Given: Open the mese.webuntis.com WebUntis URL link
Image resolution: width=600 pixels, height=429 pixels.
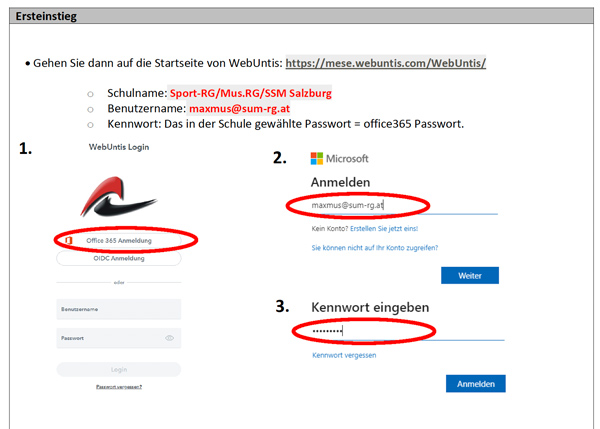Looking at the screenshot, I should pyautogui.click(x=386, y=63).
